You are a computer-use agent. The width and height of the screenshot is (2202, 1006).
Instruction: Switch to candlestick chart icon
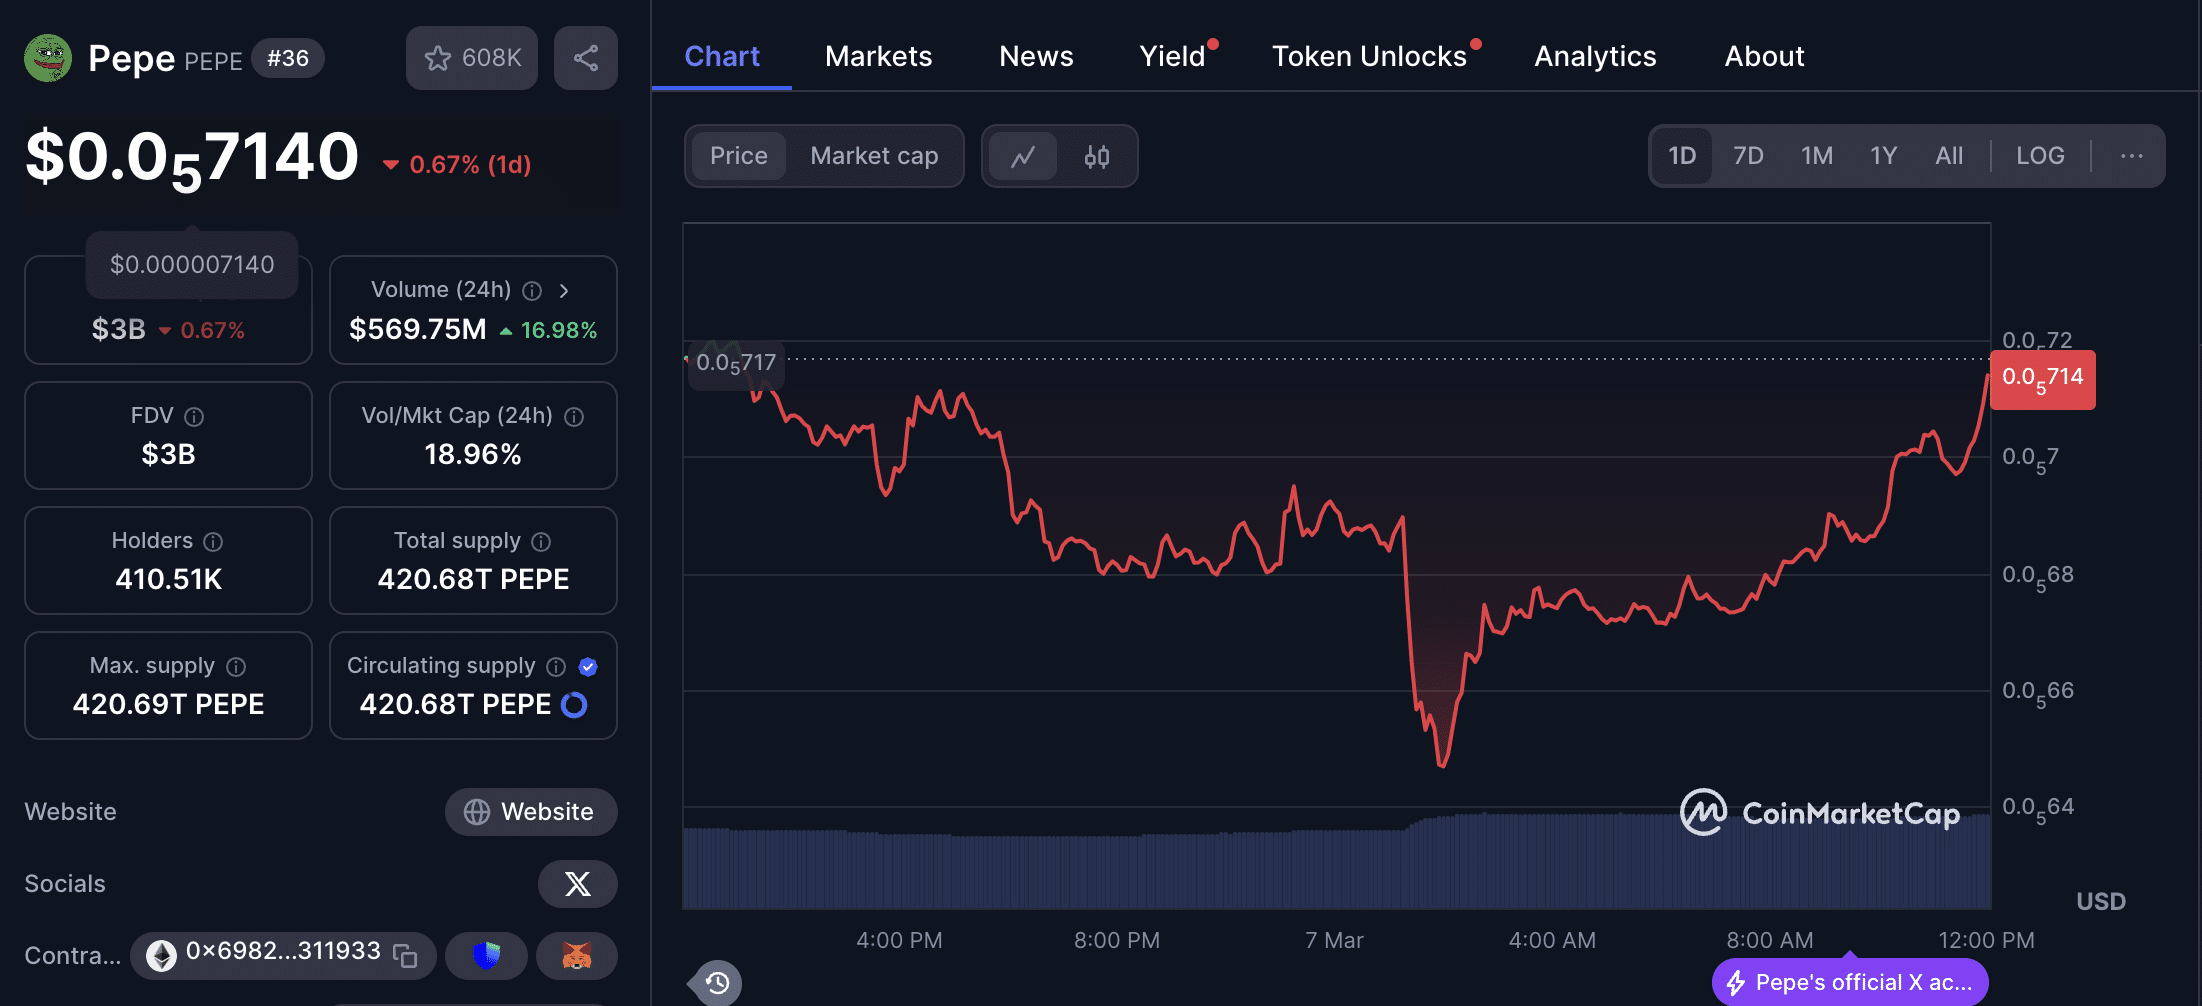1097,156
